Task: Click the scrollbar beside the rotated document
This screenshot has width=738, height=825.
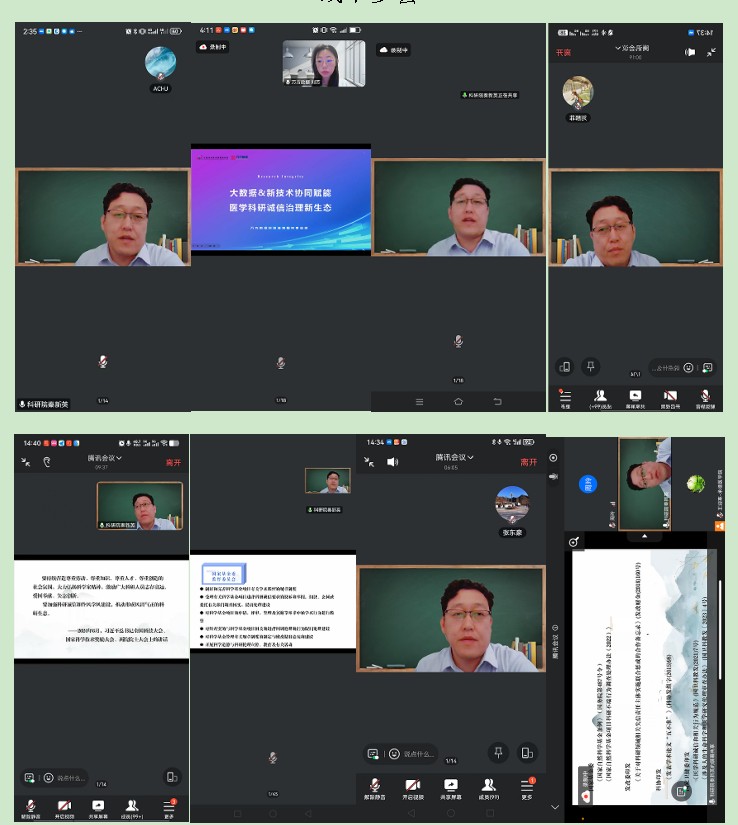Action: (x=720, y=629)
